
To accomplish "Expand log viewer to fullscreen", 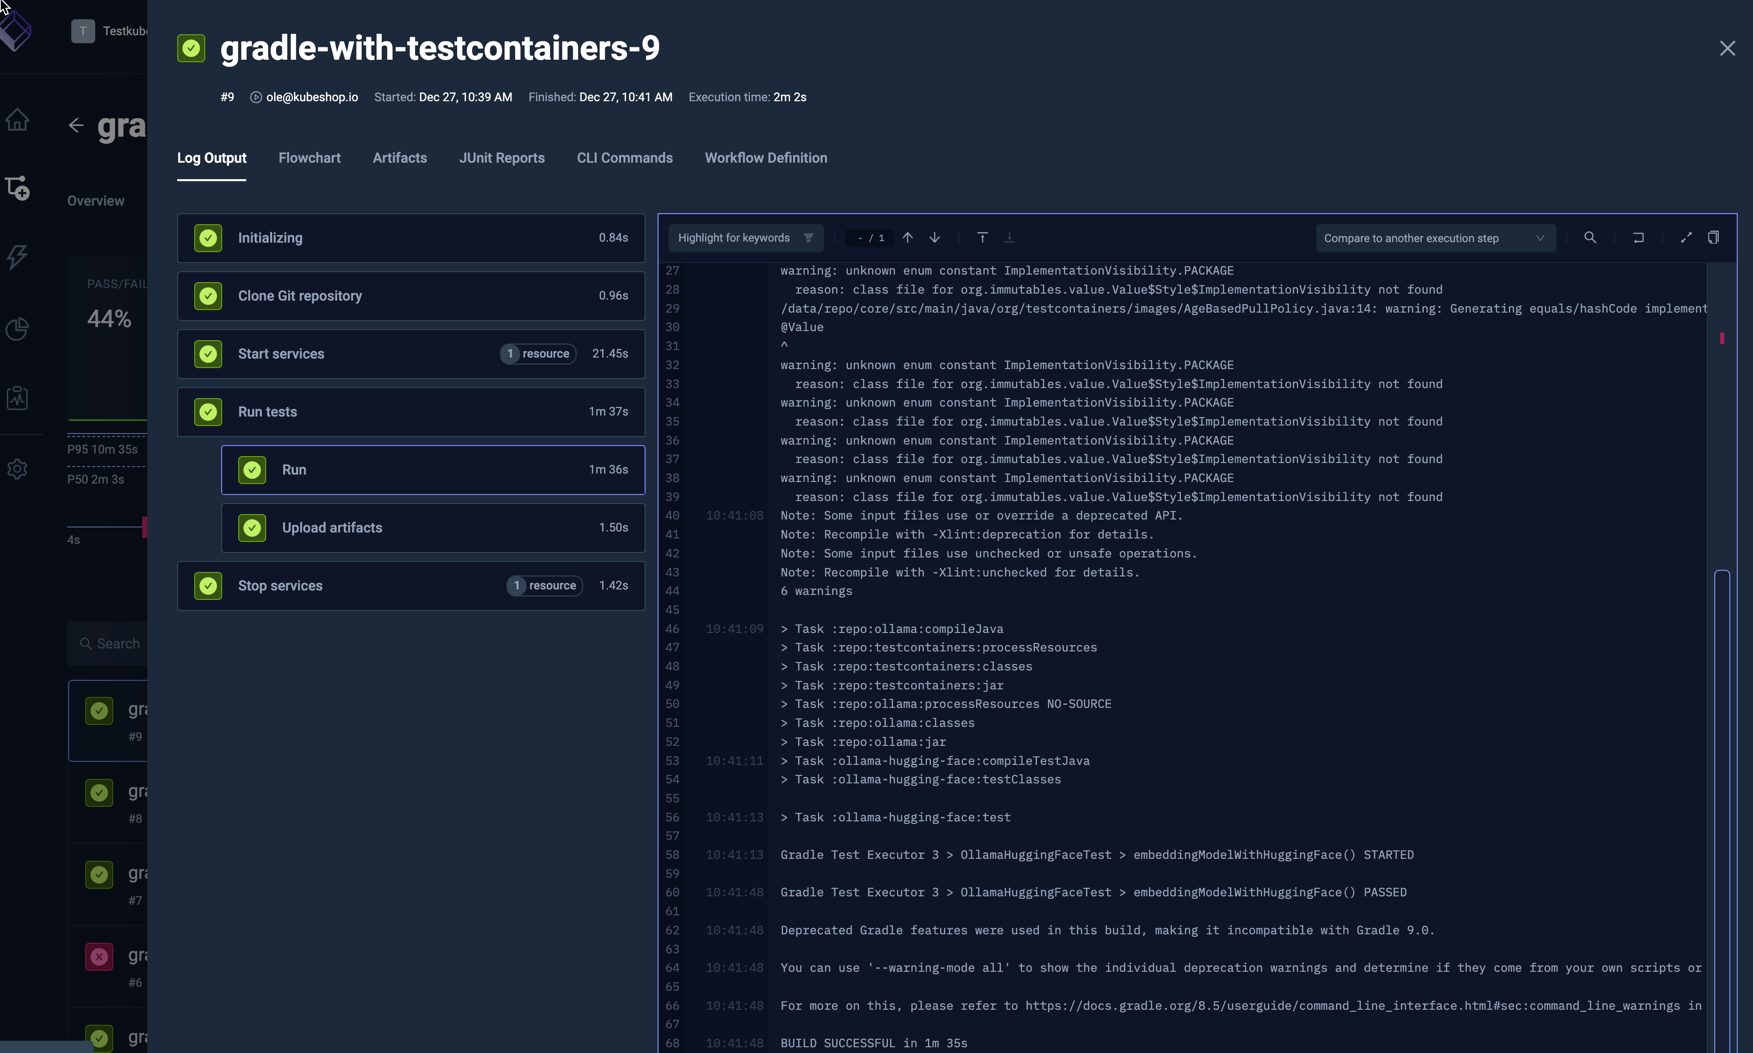I will point(1686,237).
